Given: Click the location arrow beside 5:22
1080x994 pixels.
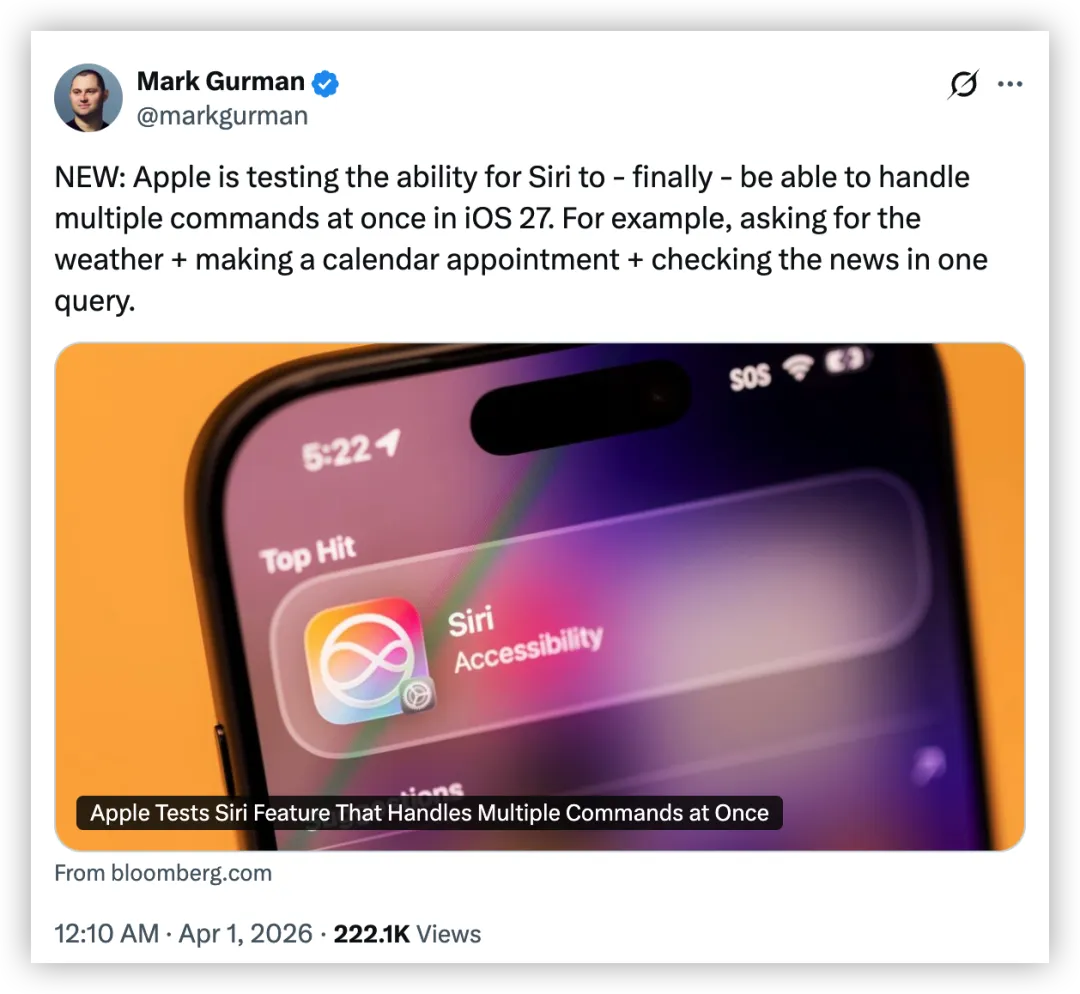Looking at the screenshot, I should pos(390,442).
